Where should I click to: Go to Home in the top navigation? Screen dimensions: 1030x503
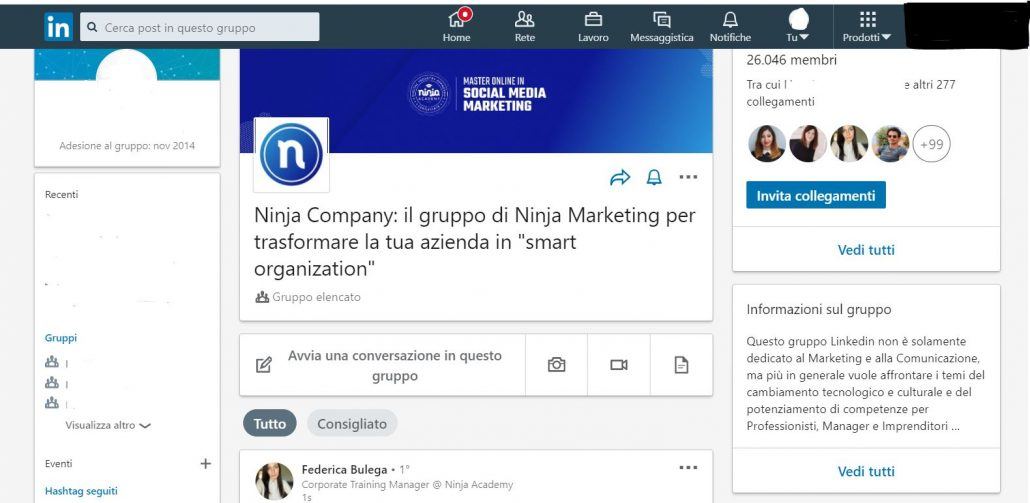click(457, 26)
